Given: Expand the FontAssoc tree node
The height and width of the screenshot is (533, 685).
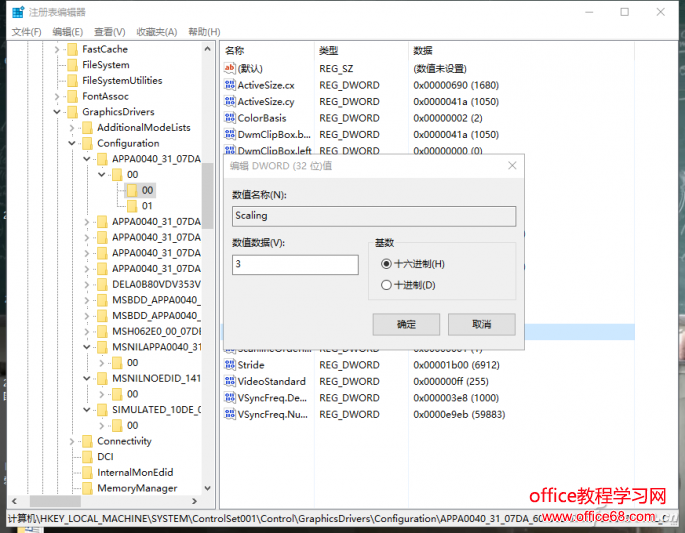Looking at the screenshot, I should [57, 97].
